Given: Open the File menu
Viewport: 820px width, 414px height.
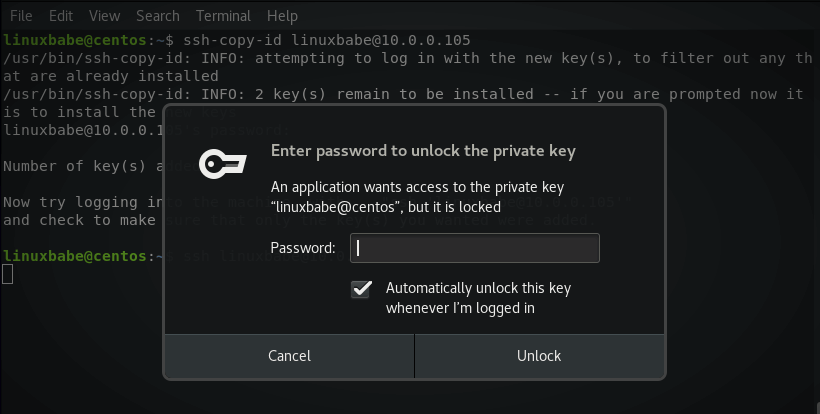Looking at the screenshot, I should pos(21,16).
